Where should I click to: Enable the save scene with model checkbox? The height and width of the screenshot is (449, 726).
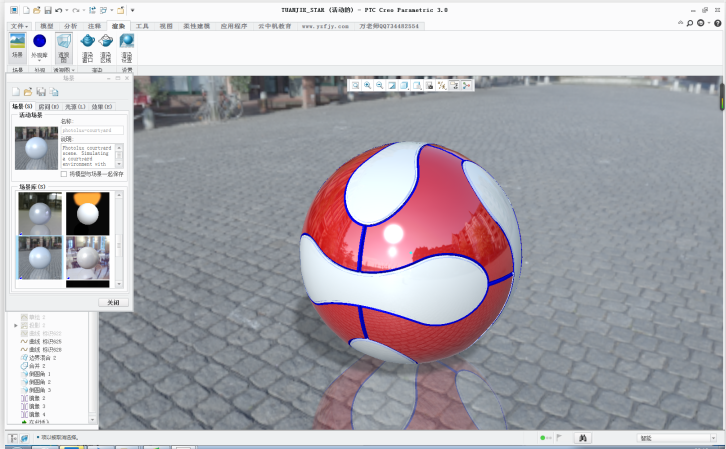point(64,174)
